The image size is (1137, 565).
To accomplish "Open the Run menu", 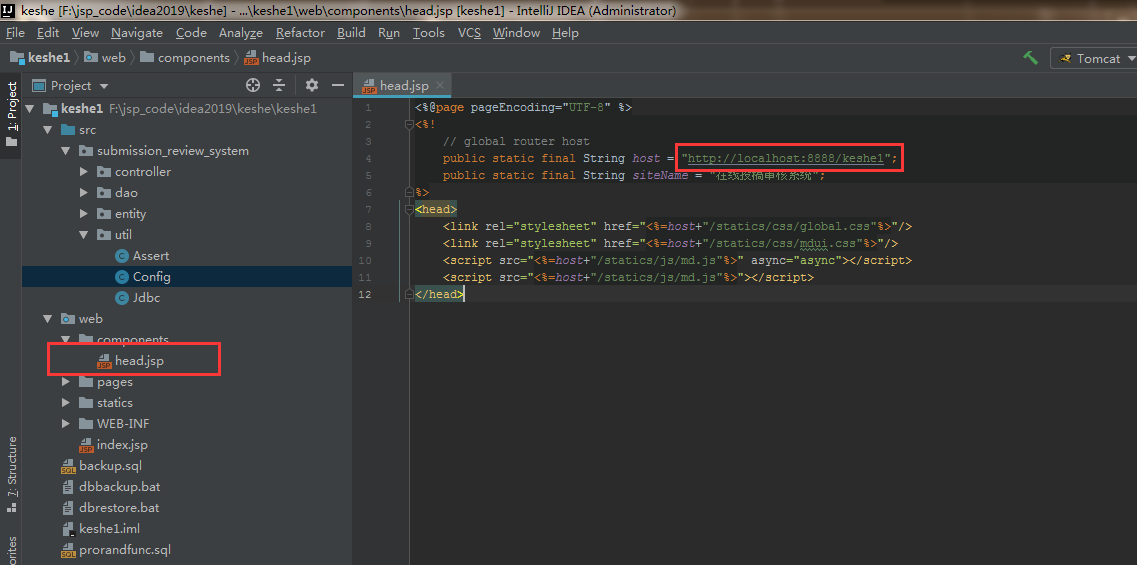I will coord(389,33).
